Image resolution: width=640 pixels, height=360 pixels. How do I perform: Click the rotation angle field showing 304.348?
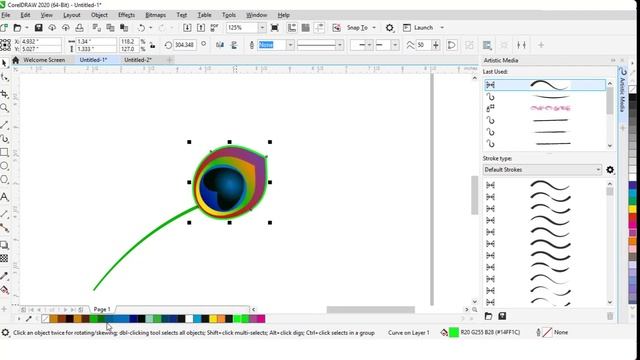pyautogui.click(x=184, y=45)
